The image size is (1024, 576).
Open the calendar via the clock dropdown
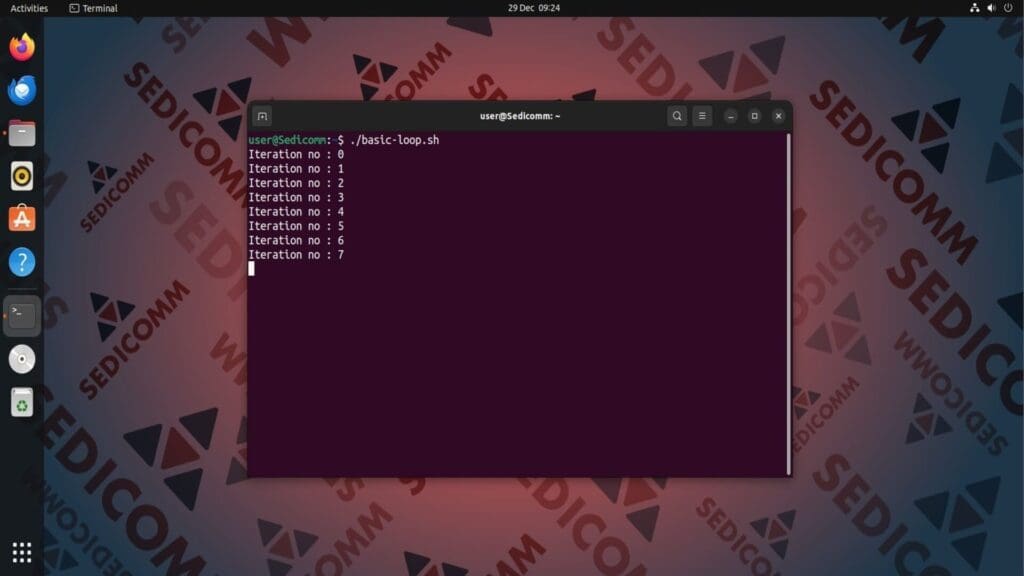535,8
